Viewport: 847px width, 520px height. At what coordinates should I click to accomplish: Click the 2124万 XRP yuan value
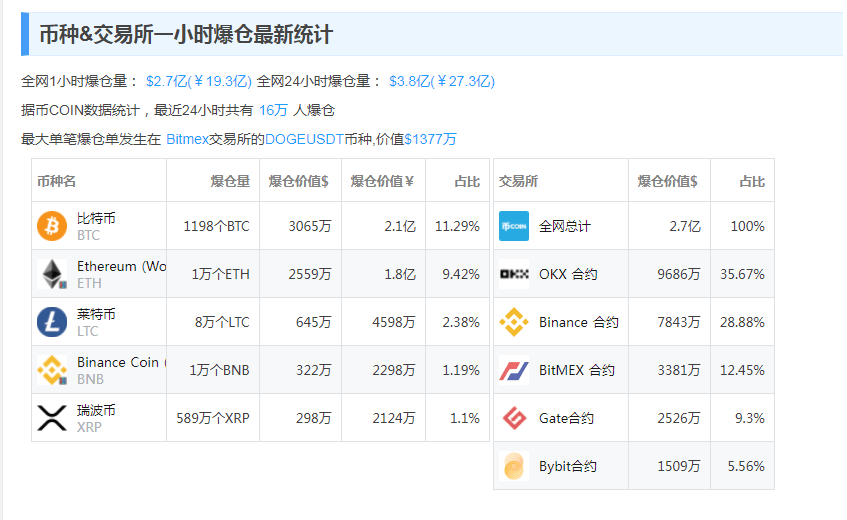click(394, 418)
